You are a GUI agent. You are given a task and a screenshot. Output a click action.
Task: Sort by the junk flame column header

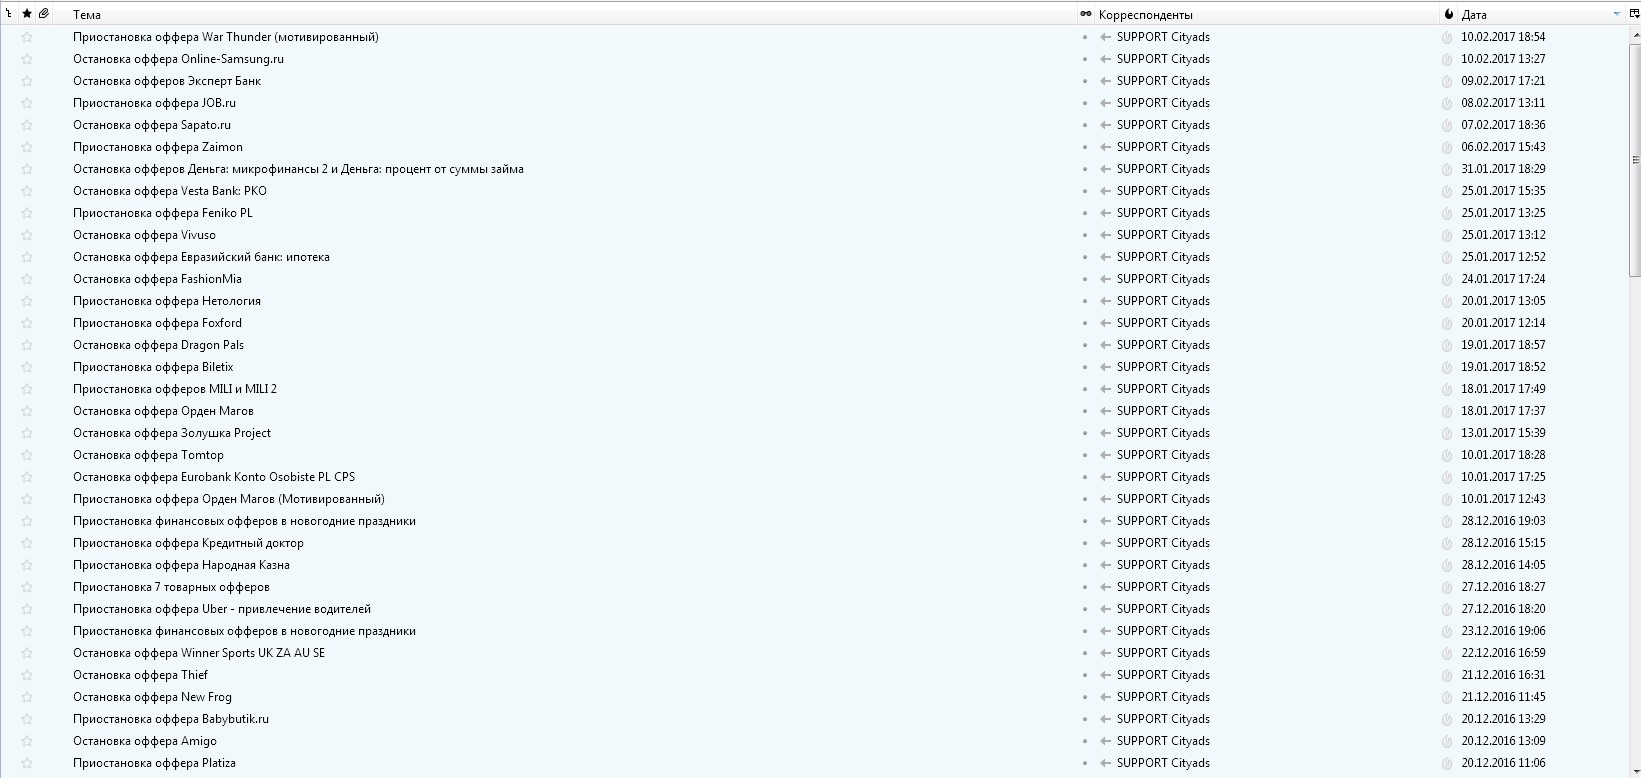point(1448,14)
